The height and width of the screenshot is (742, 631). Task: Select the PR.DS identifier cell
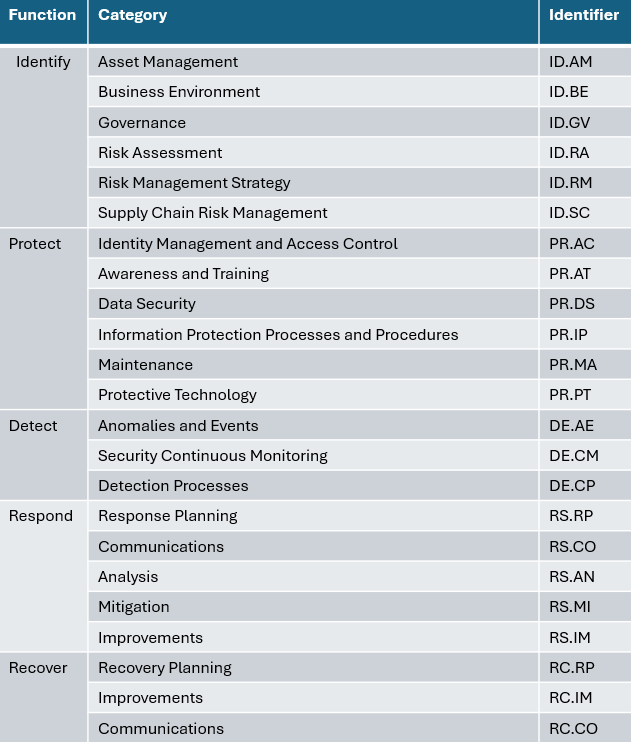click(585, 304)
